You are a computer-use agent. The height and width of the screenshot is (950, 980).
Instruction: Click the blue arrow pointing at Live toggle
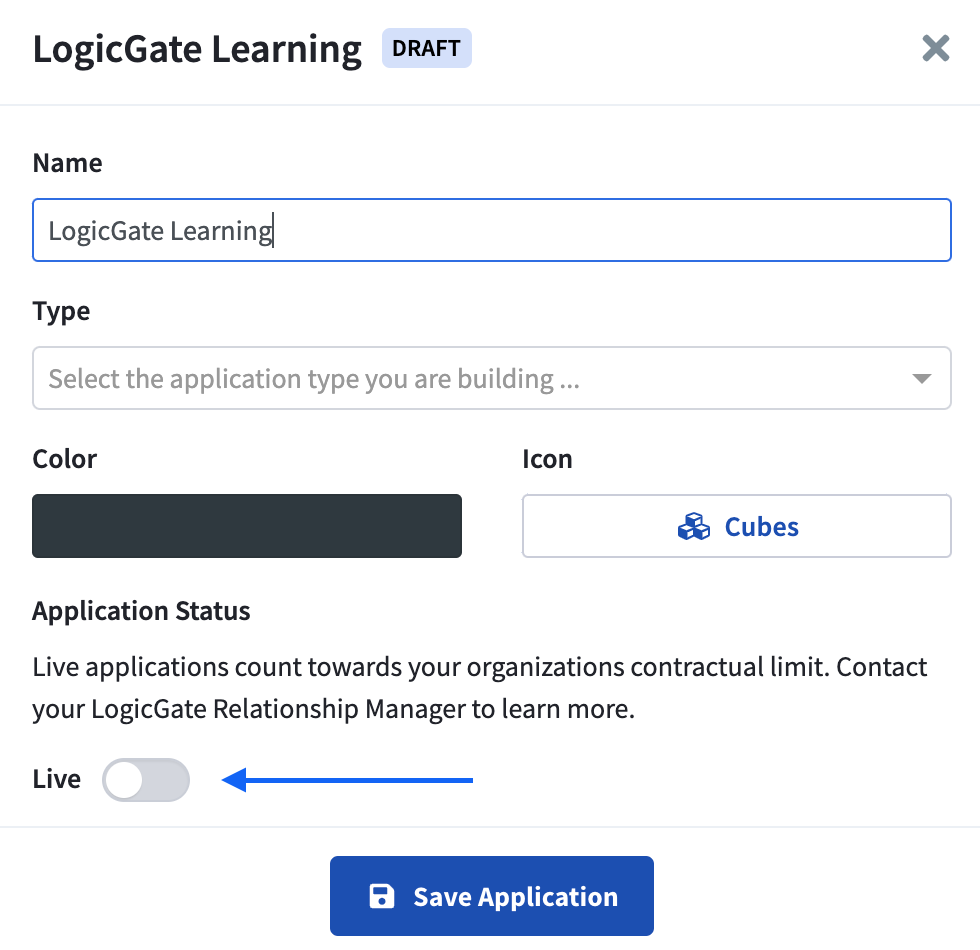348,779
